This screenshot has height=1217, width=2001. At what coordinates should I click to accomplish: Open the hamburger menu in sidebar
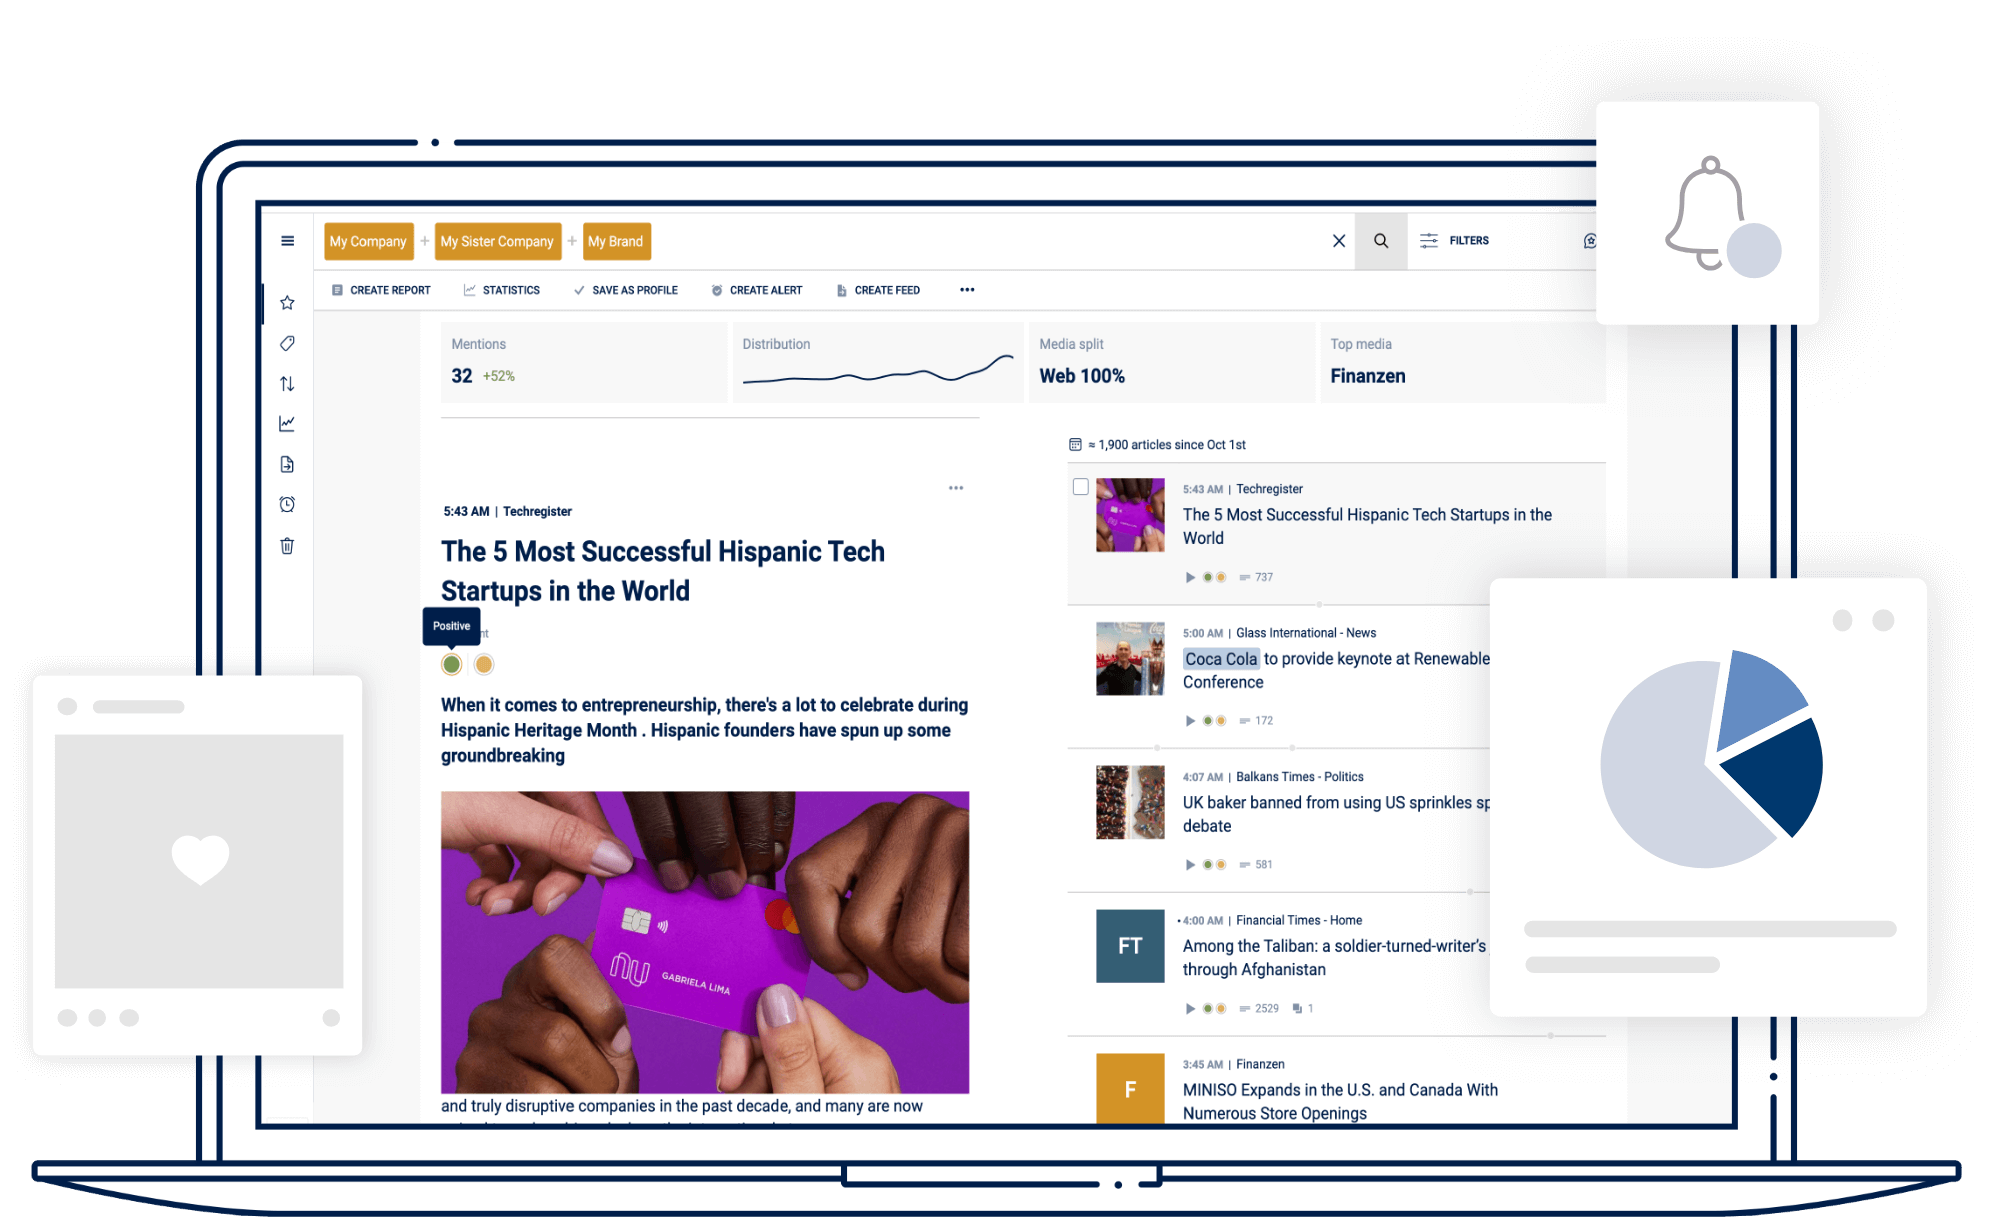click(x=287, y=241)
